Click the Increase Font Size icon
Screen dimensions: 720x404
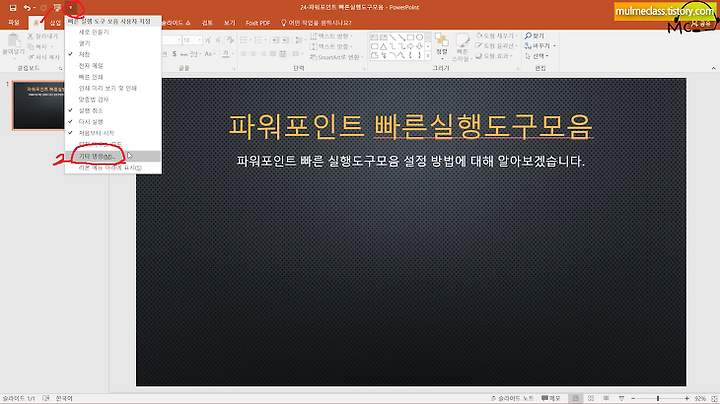pos(208,40)
